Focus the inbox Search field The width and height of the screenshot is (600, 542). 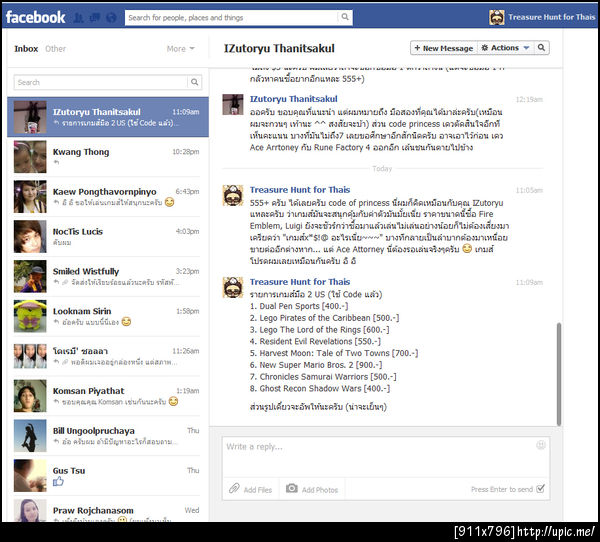click(101, 82)
